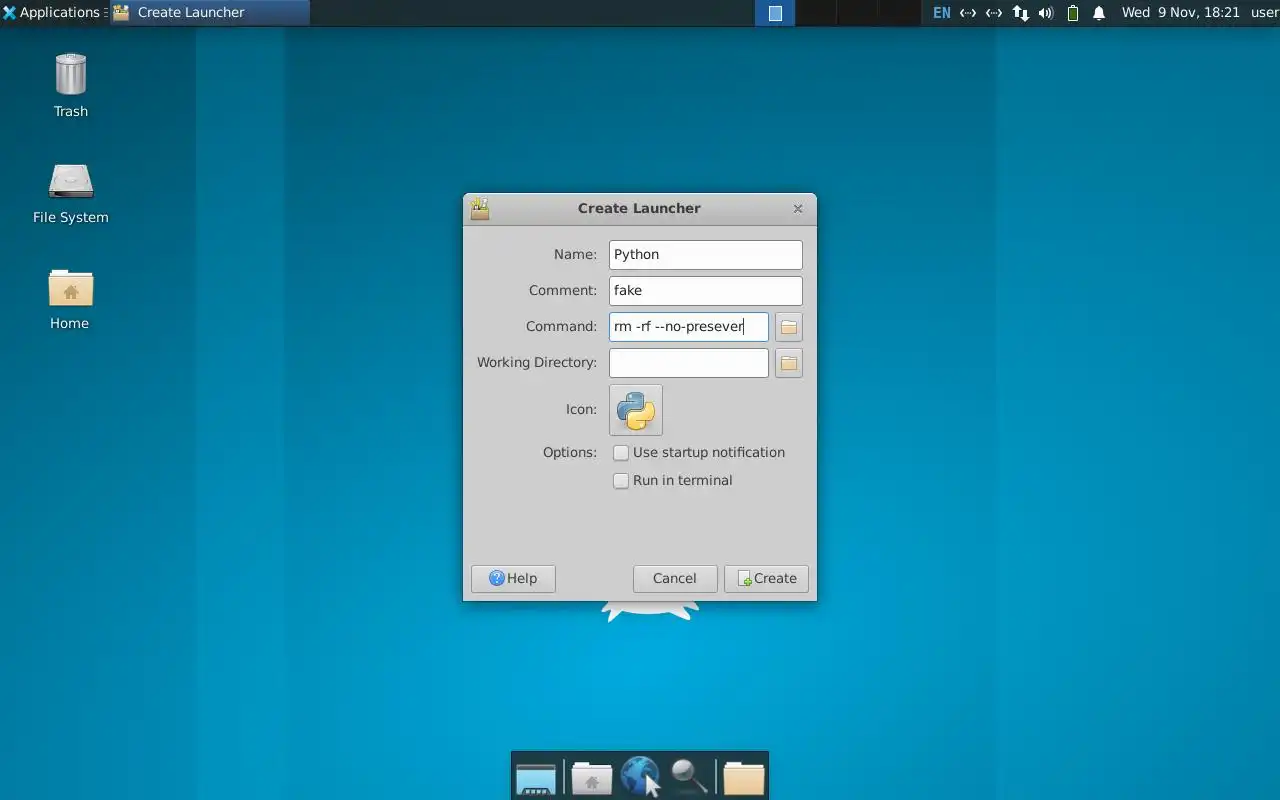
Task: Click the Create Launcher dialog title icon
Action: (x=480, y=208)
